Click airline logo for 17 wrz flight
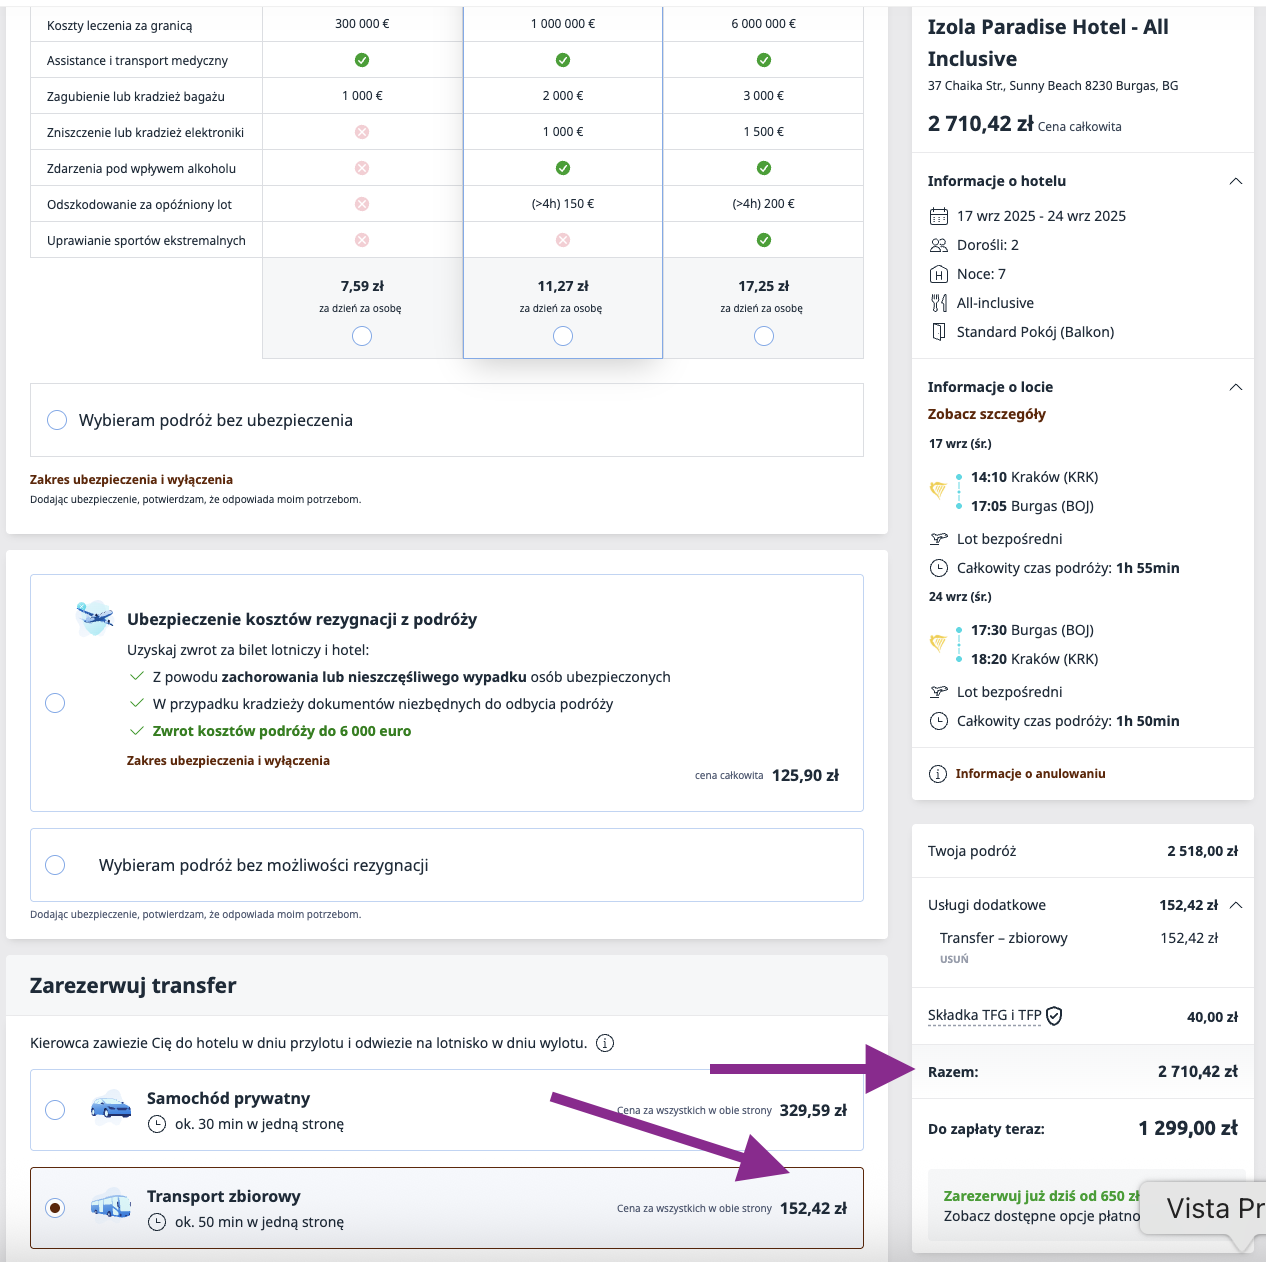This screenshot has width=1266, height=1262. [938, 490]
